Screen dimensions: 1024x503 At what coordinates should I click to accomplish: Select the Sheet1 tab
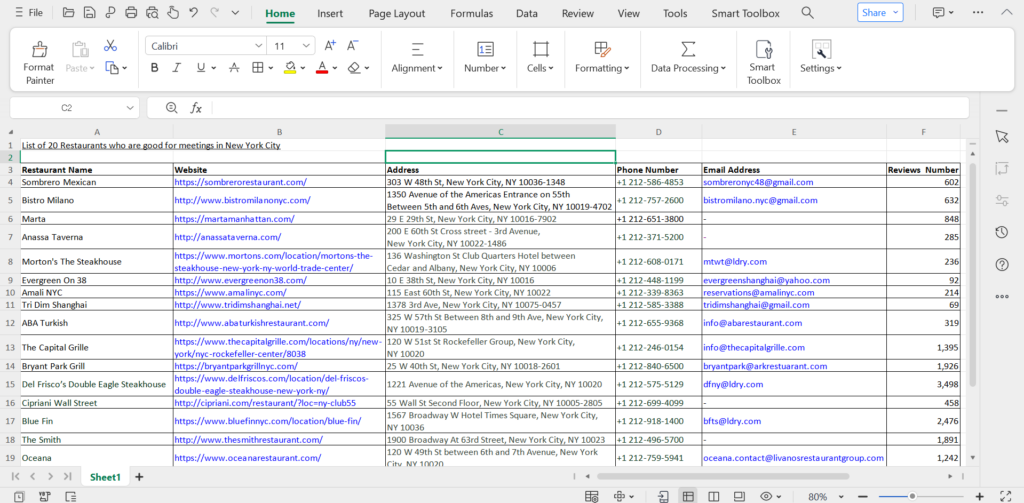(x=106, y=477)
